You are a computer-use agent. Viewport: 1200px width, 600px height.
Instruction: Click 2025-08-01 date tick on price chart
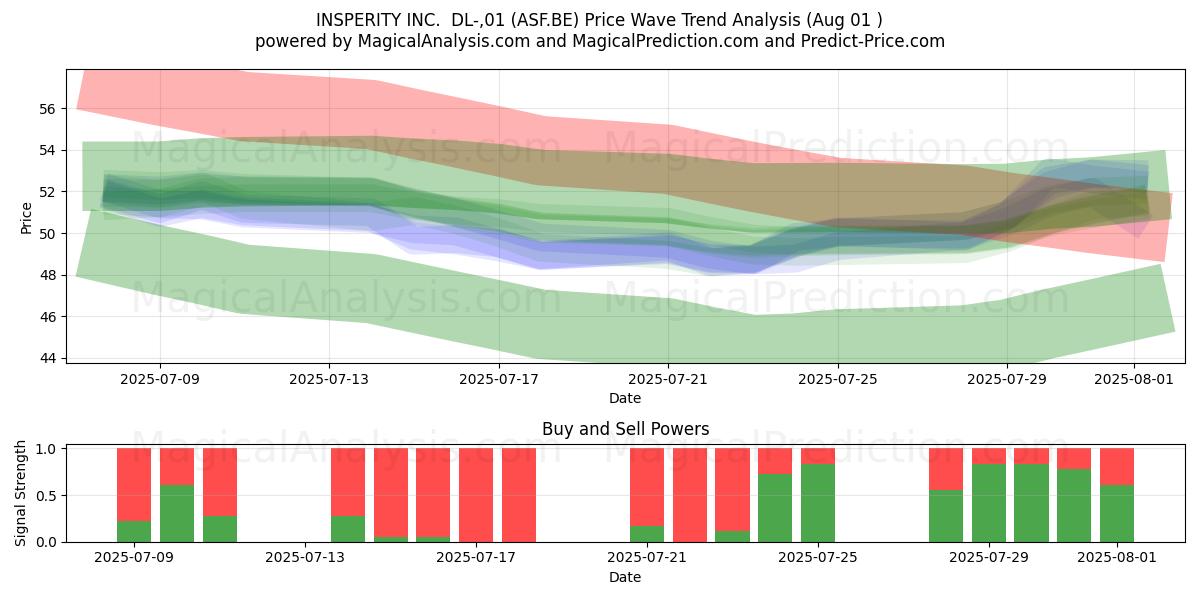pos(1134,379)
